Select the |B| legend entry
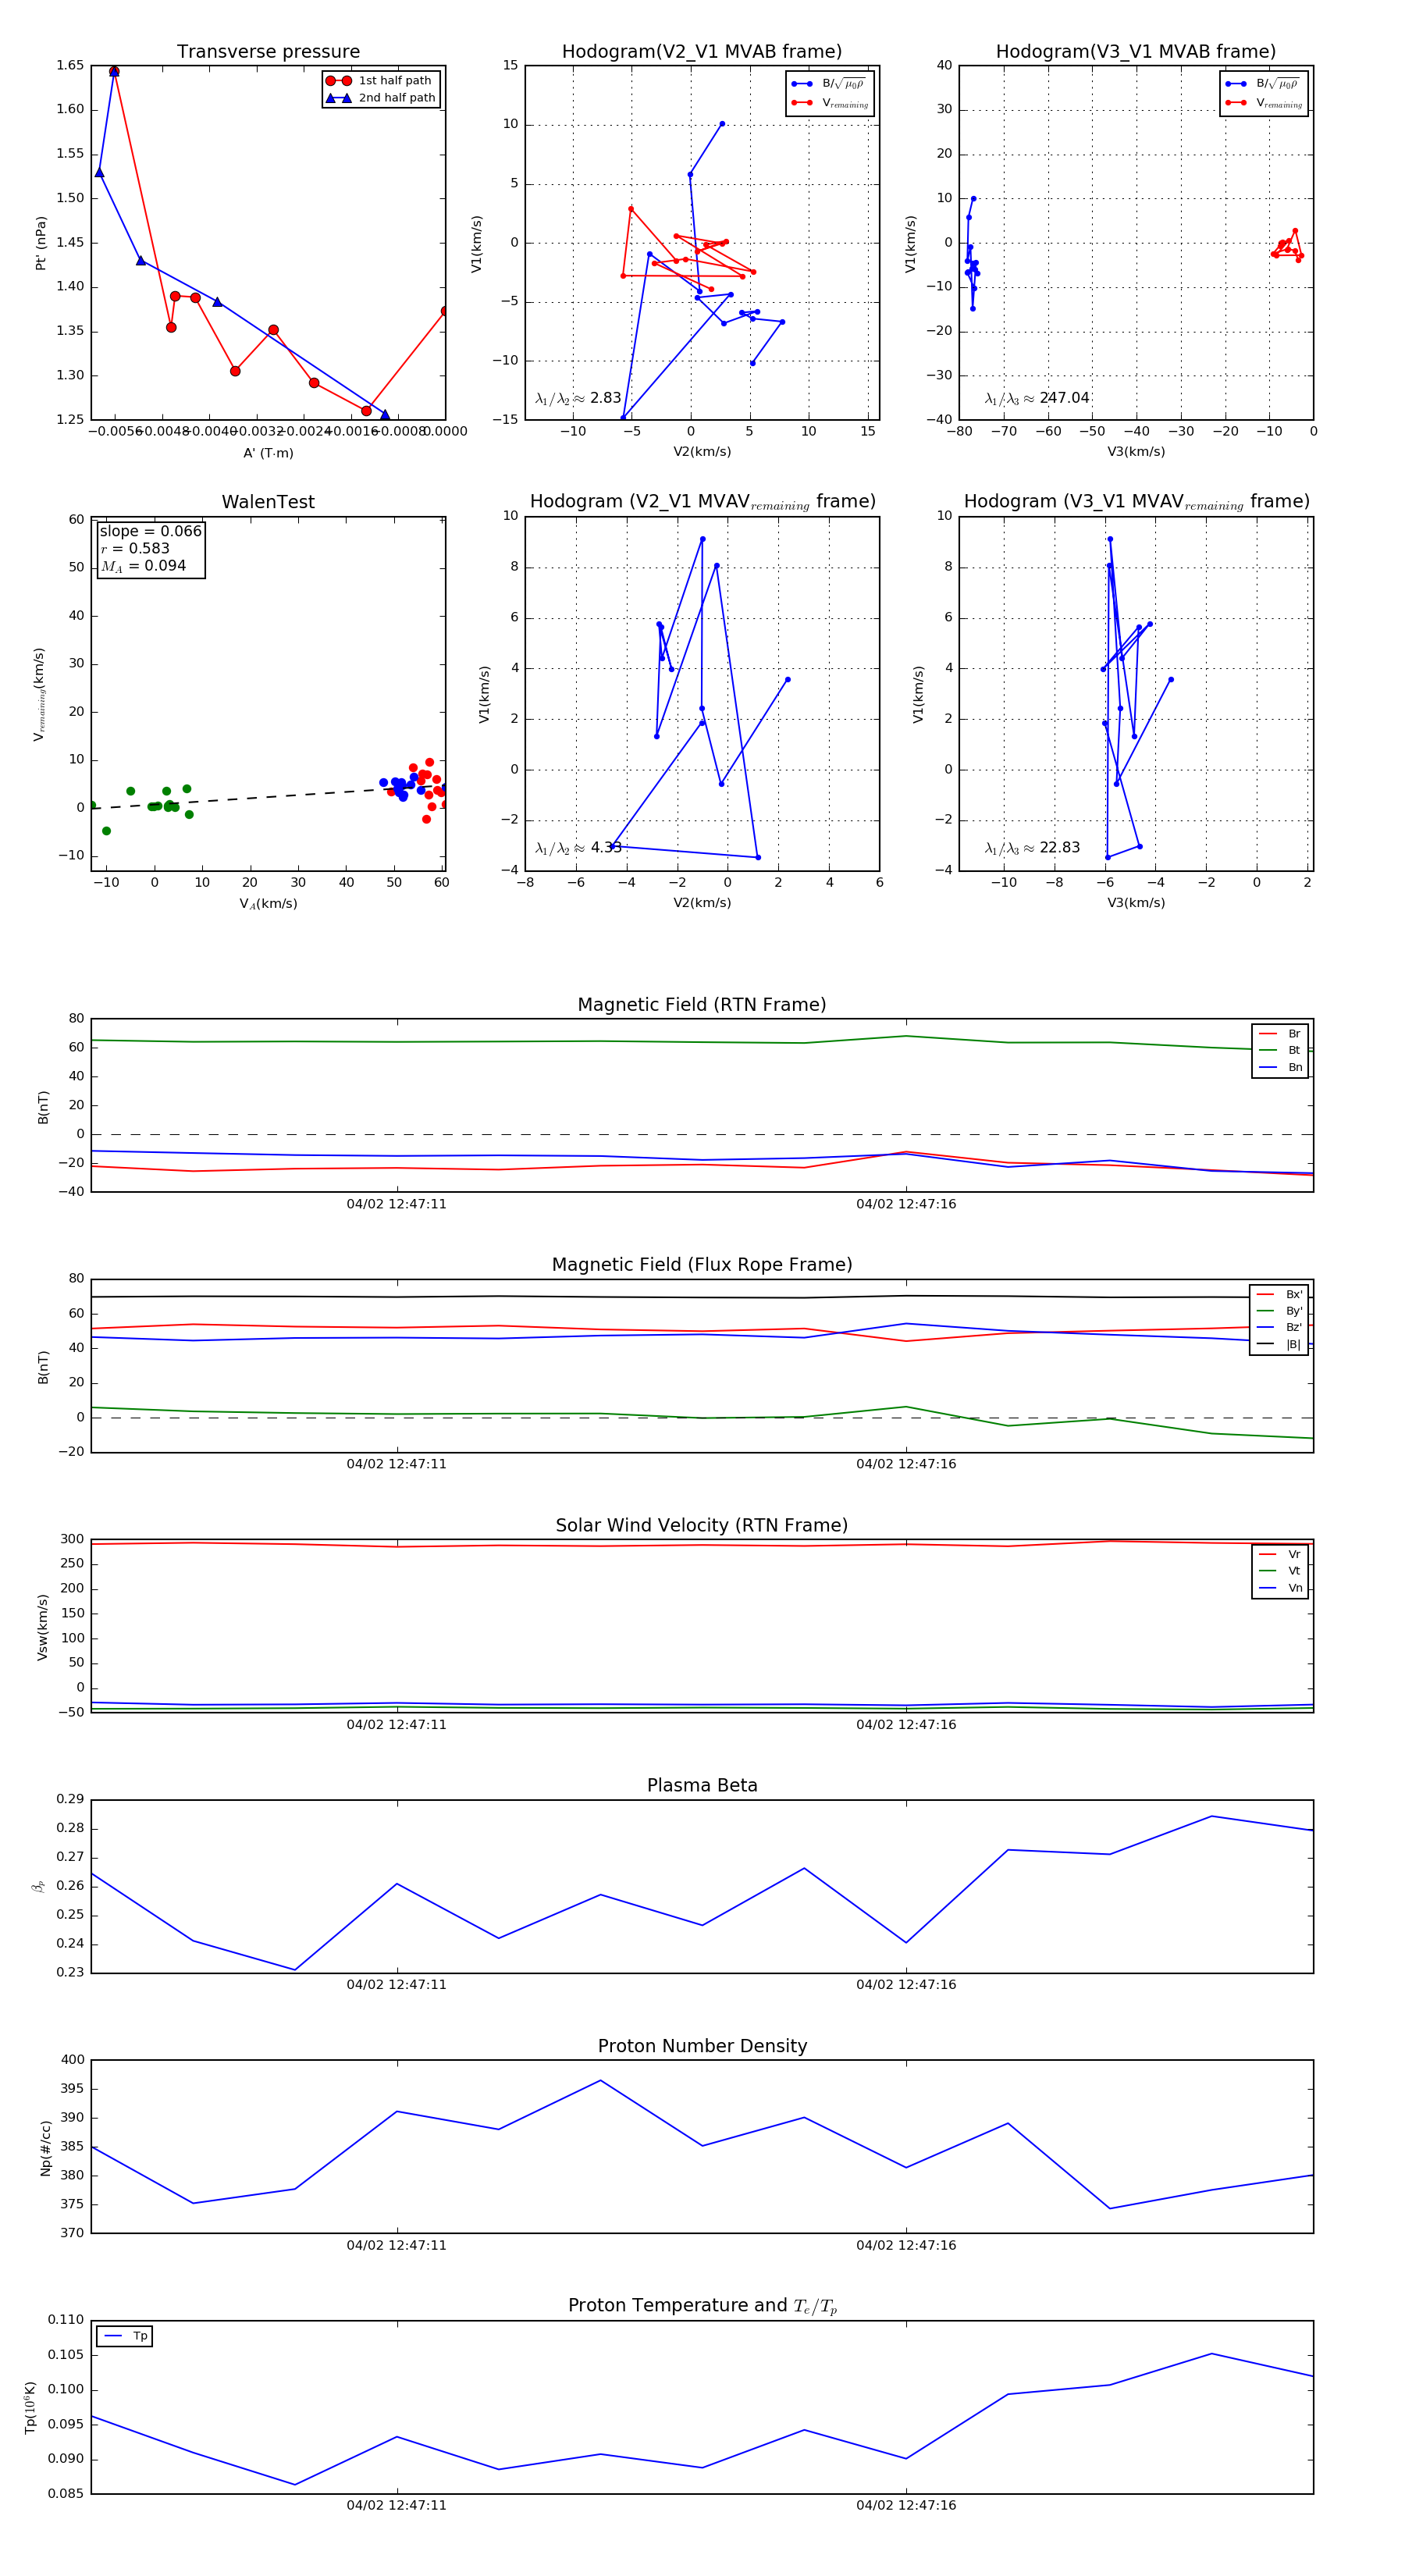Viewport: 1405px width, 2576px height. [1279, 1344]
